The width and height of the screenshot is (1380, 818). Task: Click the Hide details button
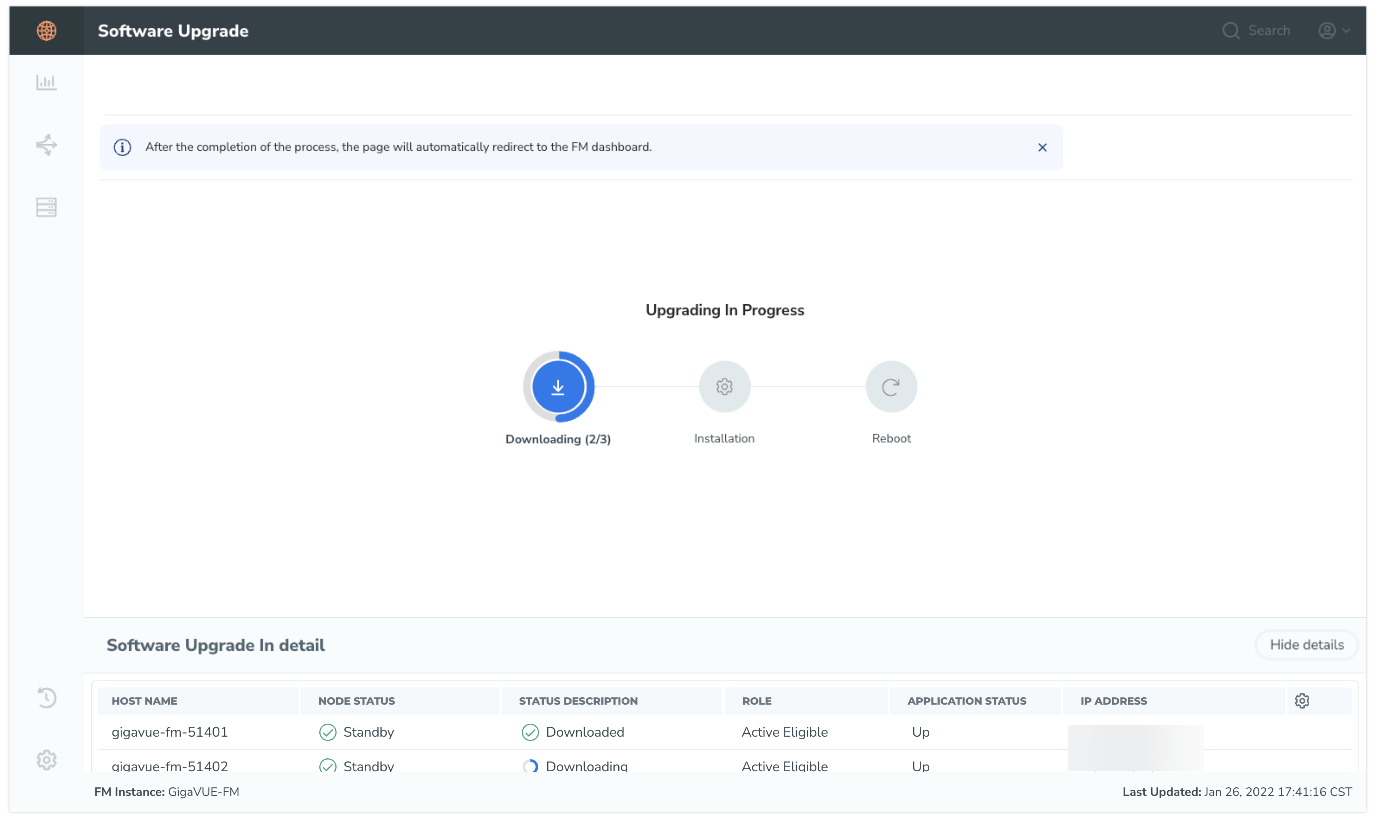tap(1306, 645)
